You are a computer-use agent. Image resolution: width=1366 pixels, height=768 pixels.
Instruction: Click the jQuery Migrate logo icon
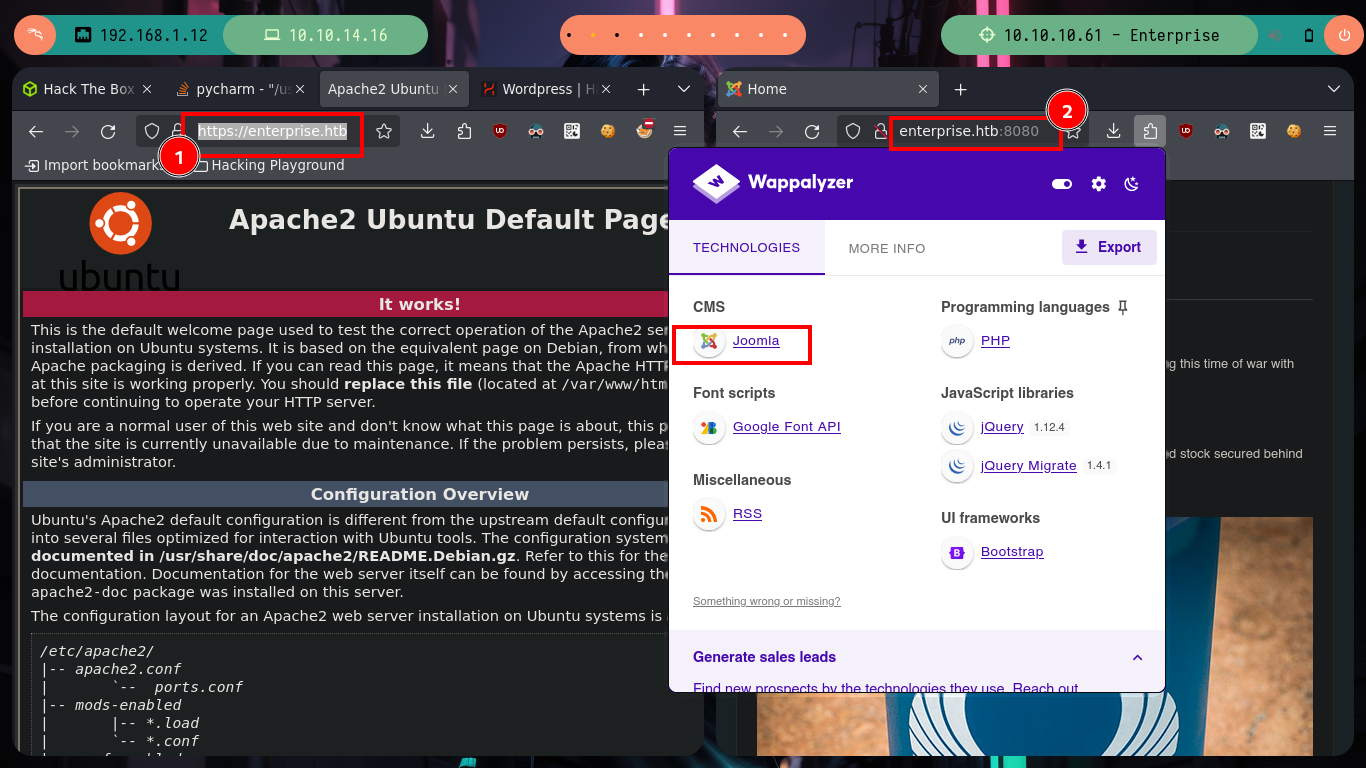(x=957, y=467)
